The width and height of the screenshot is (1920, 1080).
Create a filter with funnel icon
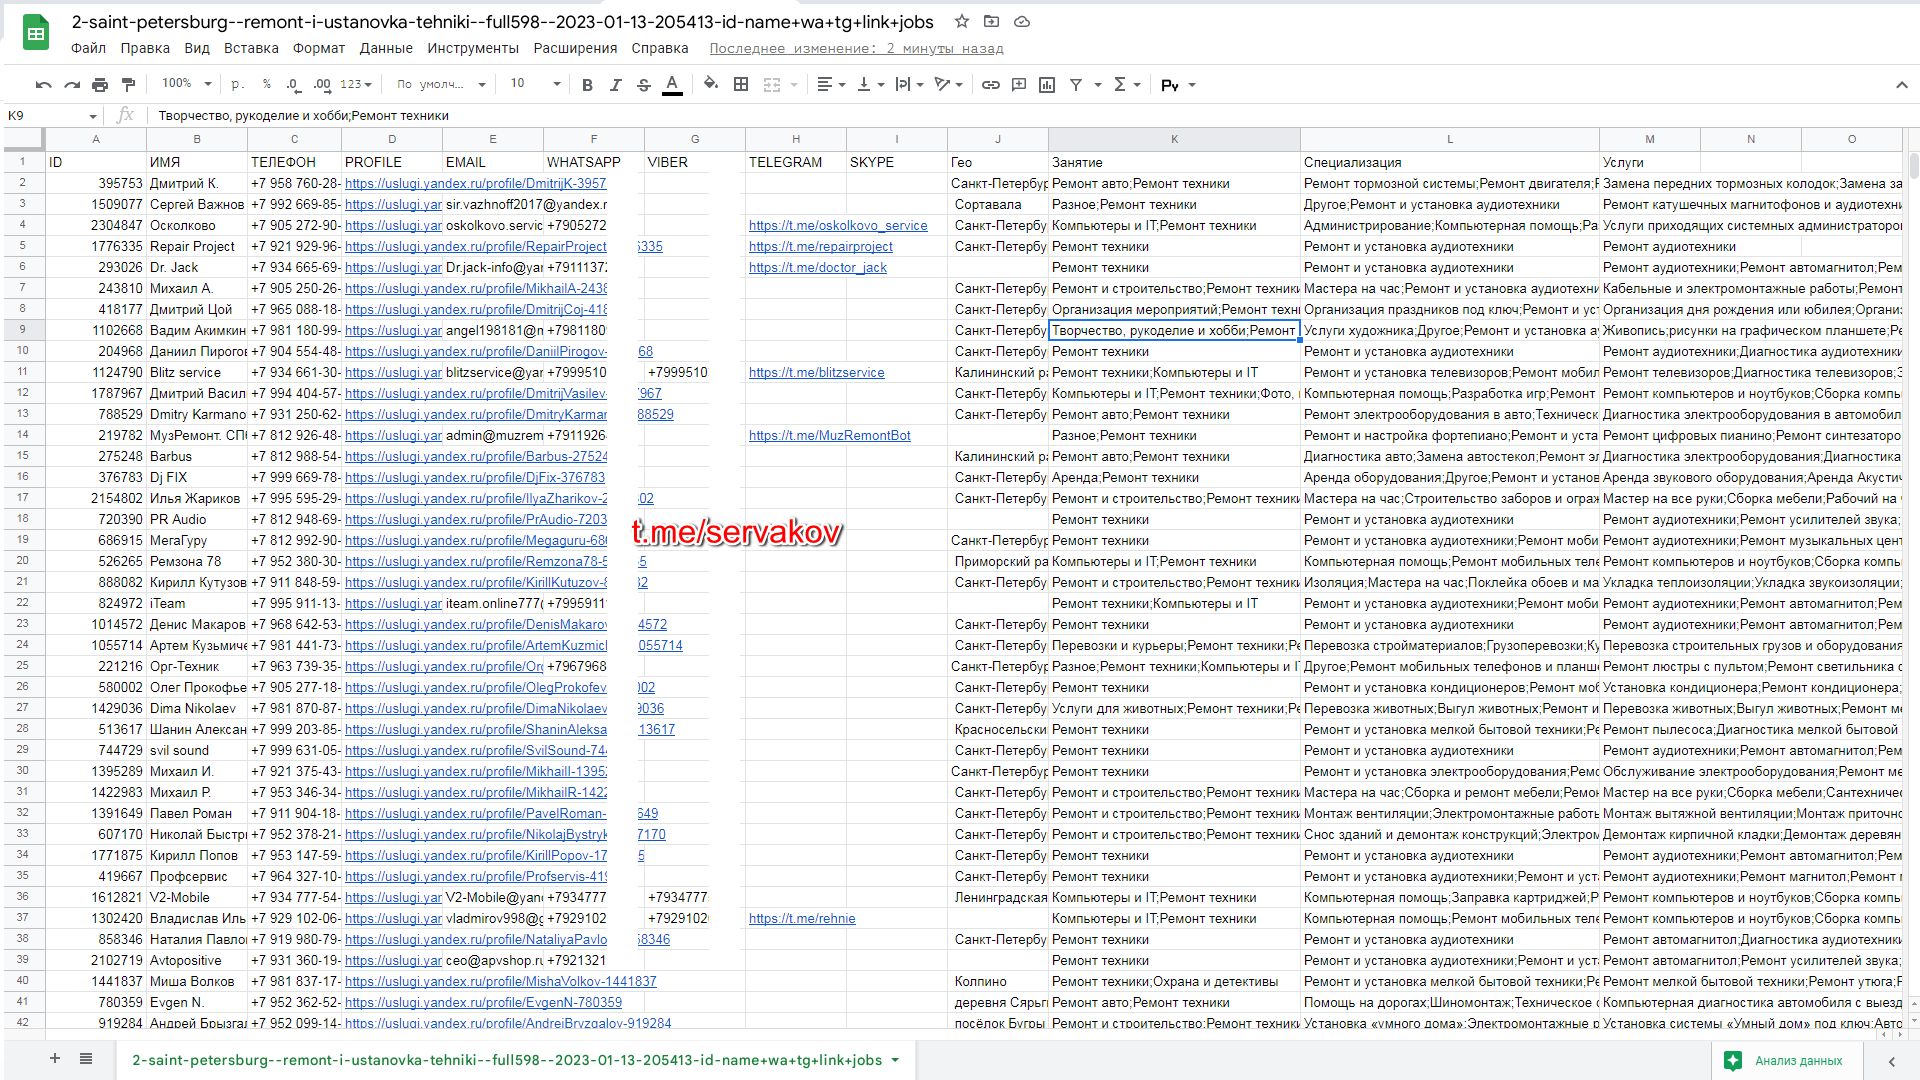tap(1076, 85)
